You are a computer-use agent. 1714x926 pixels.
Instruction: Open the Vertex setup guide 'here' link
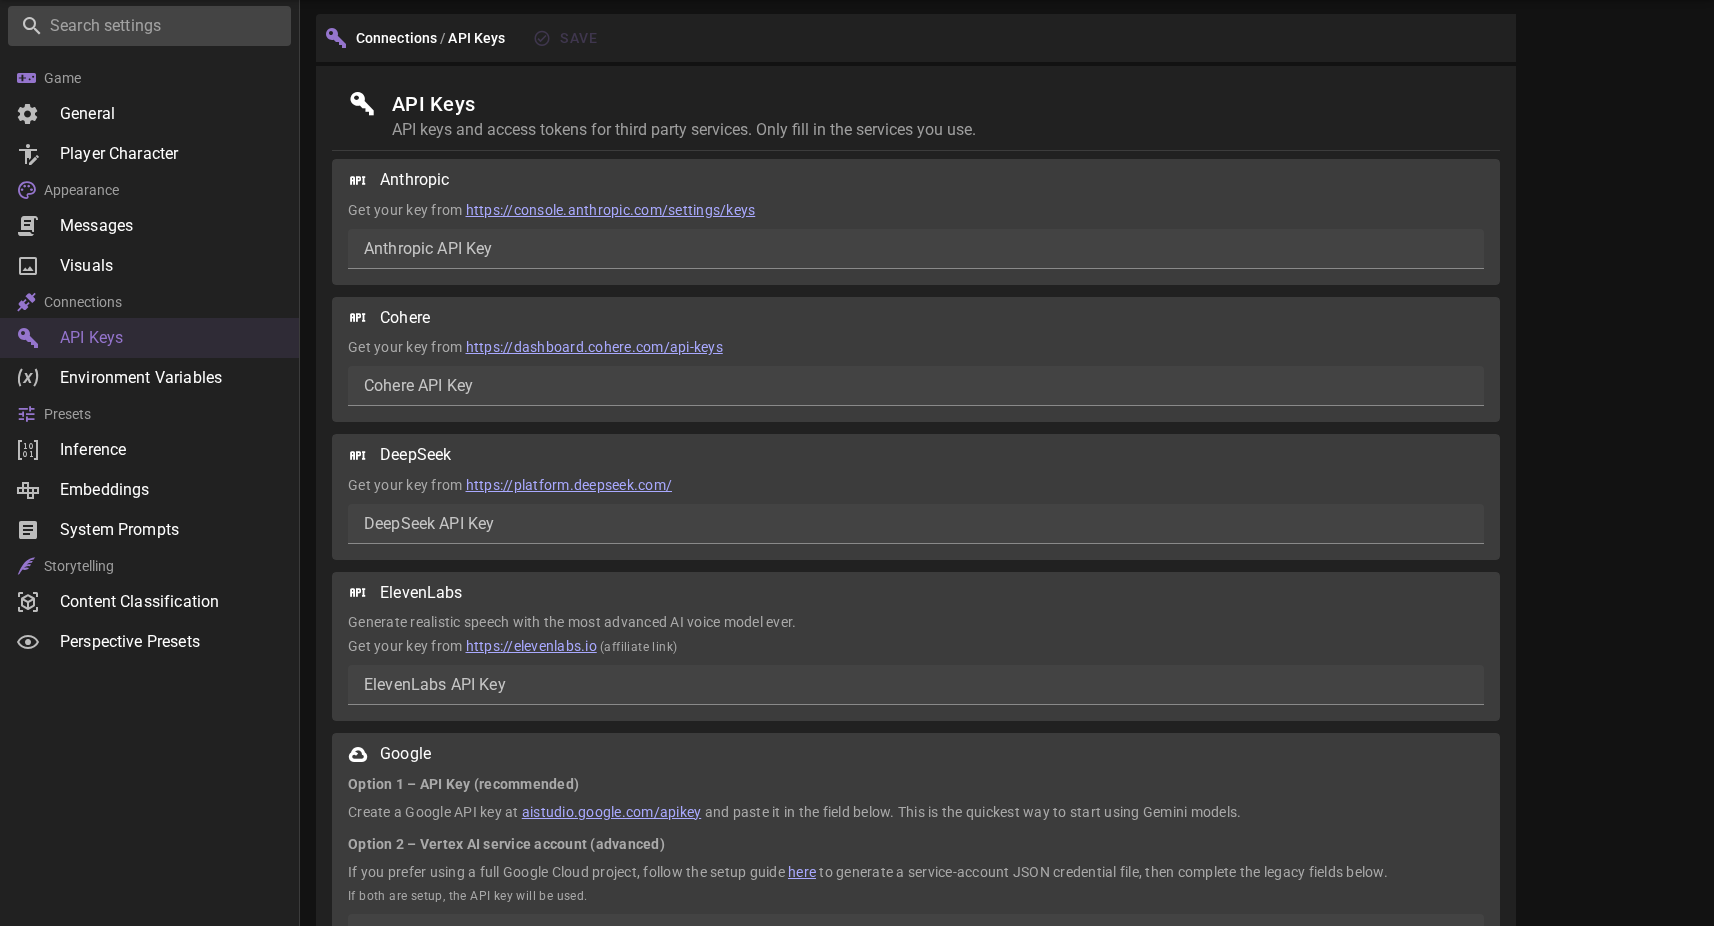click(802, 872)
